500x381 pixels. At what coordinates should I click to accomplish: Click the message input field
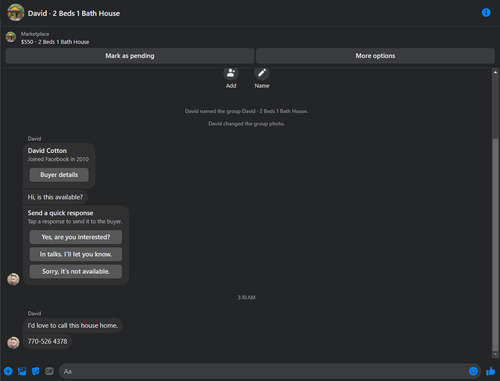(x=263, y=371)
